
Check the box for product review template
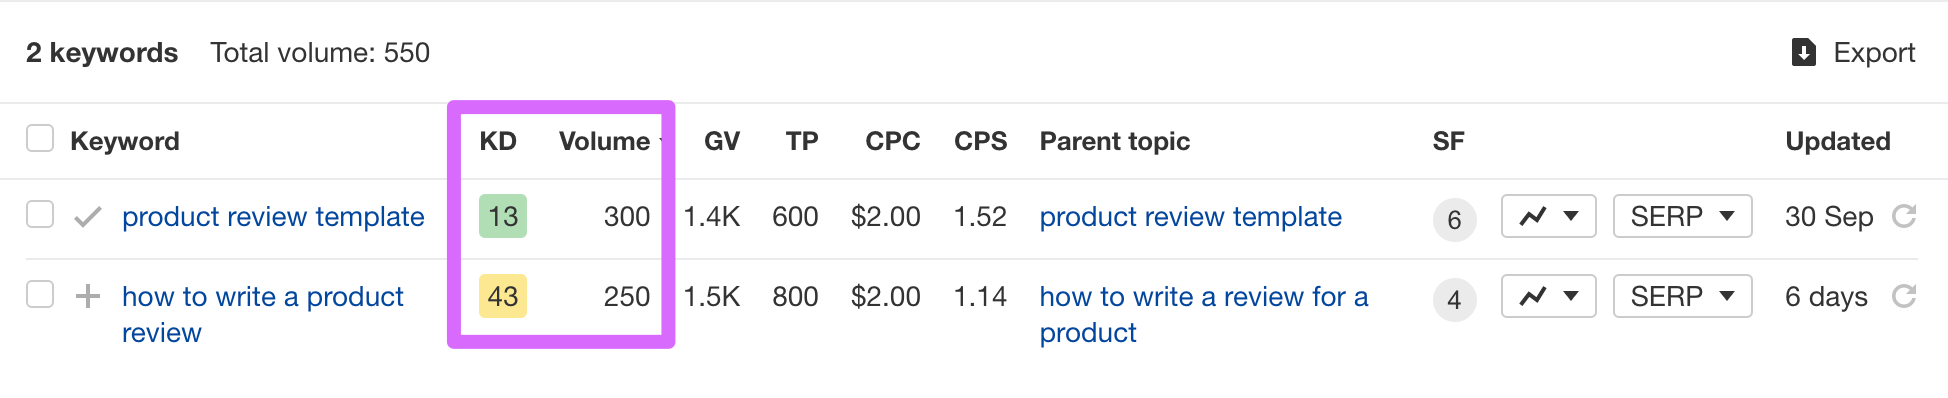(x=40, y=215)
